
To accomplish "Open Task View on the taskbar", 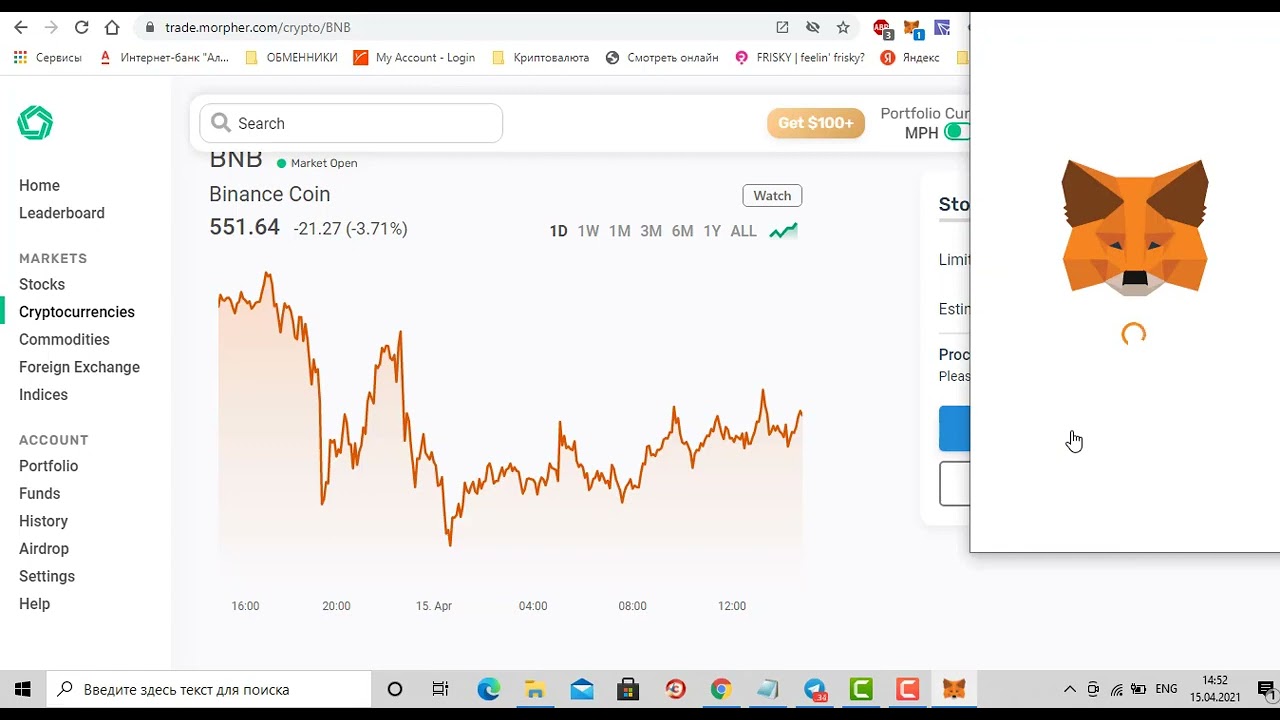I will pyautogui.click(x=440, y=689).
